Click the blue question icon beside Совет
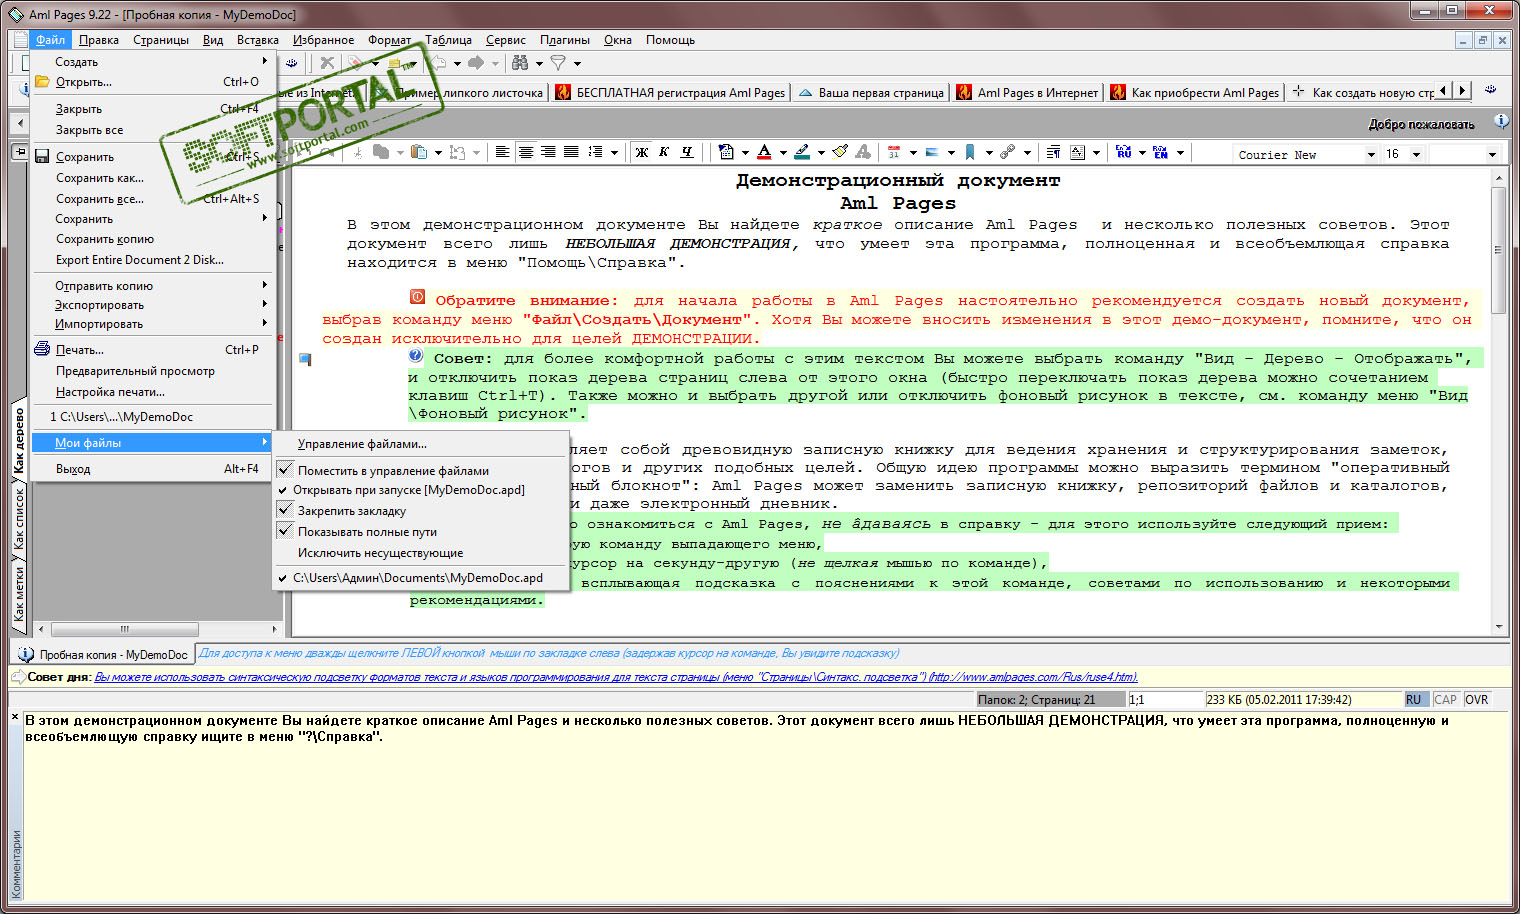The width and height of the screenshot is (1520, 914). tap(416, 356)
